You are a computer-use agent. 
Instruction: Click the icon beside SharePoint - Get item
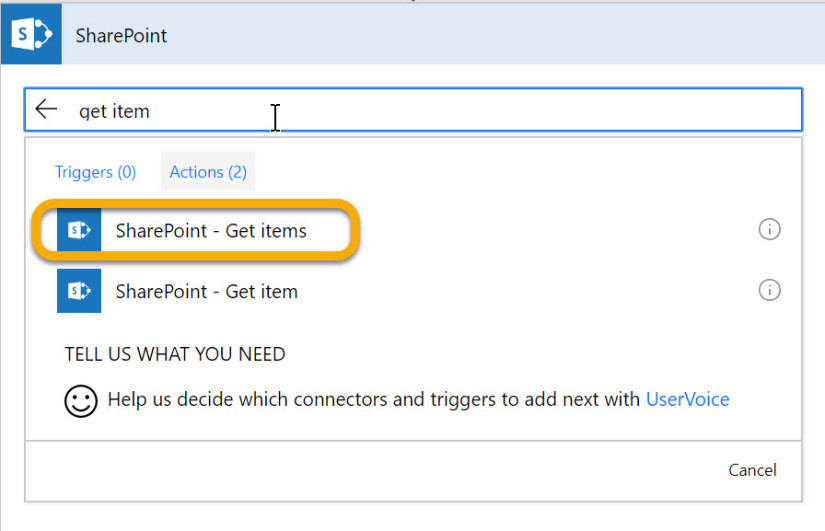(79, 291)
